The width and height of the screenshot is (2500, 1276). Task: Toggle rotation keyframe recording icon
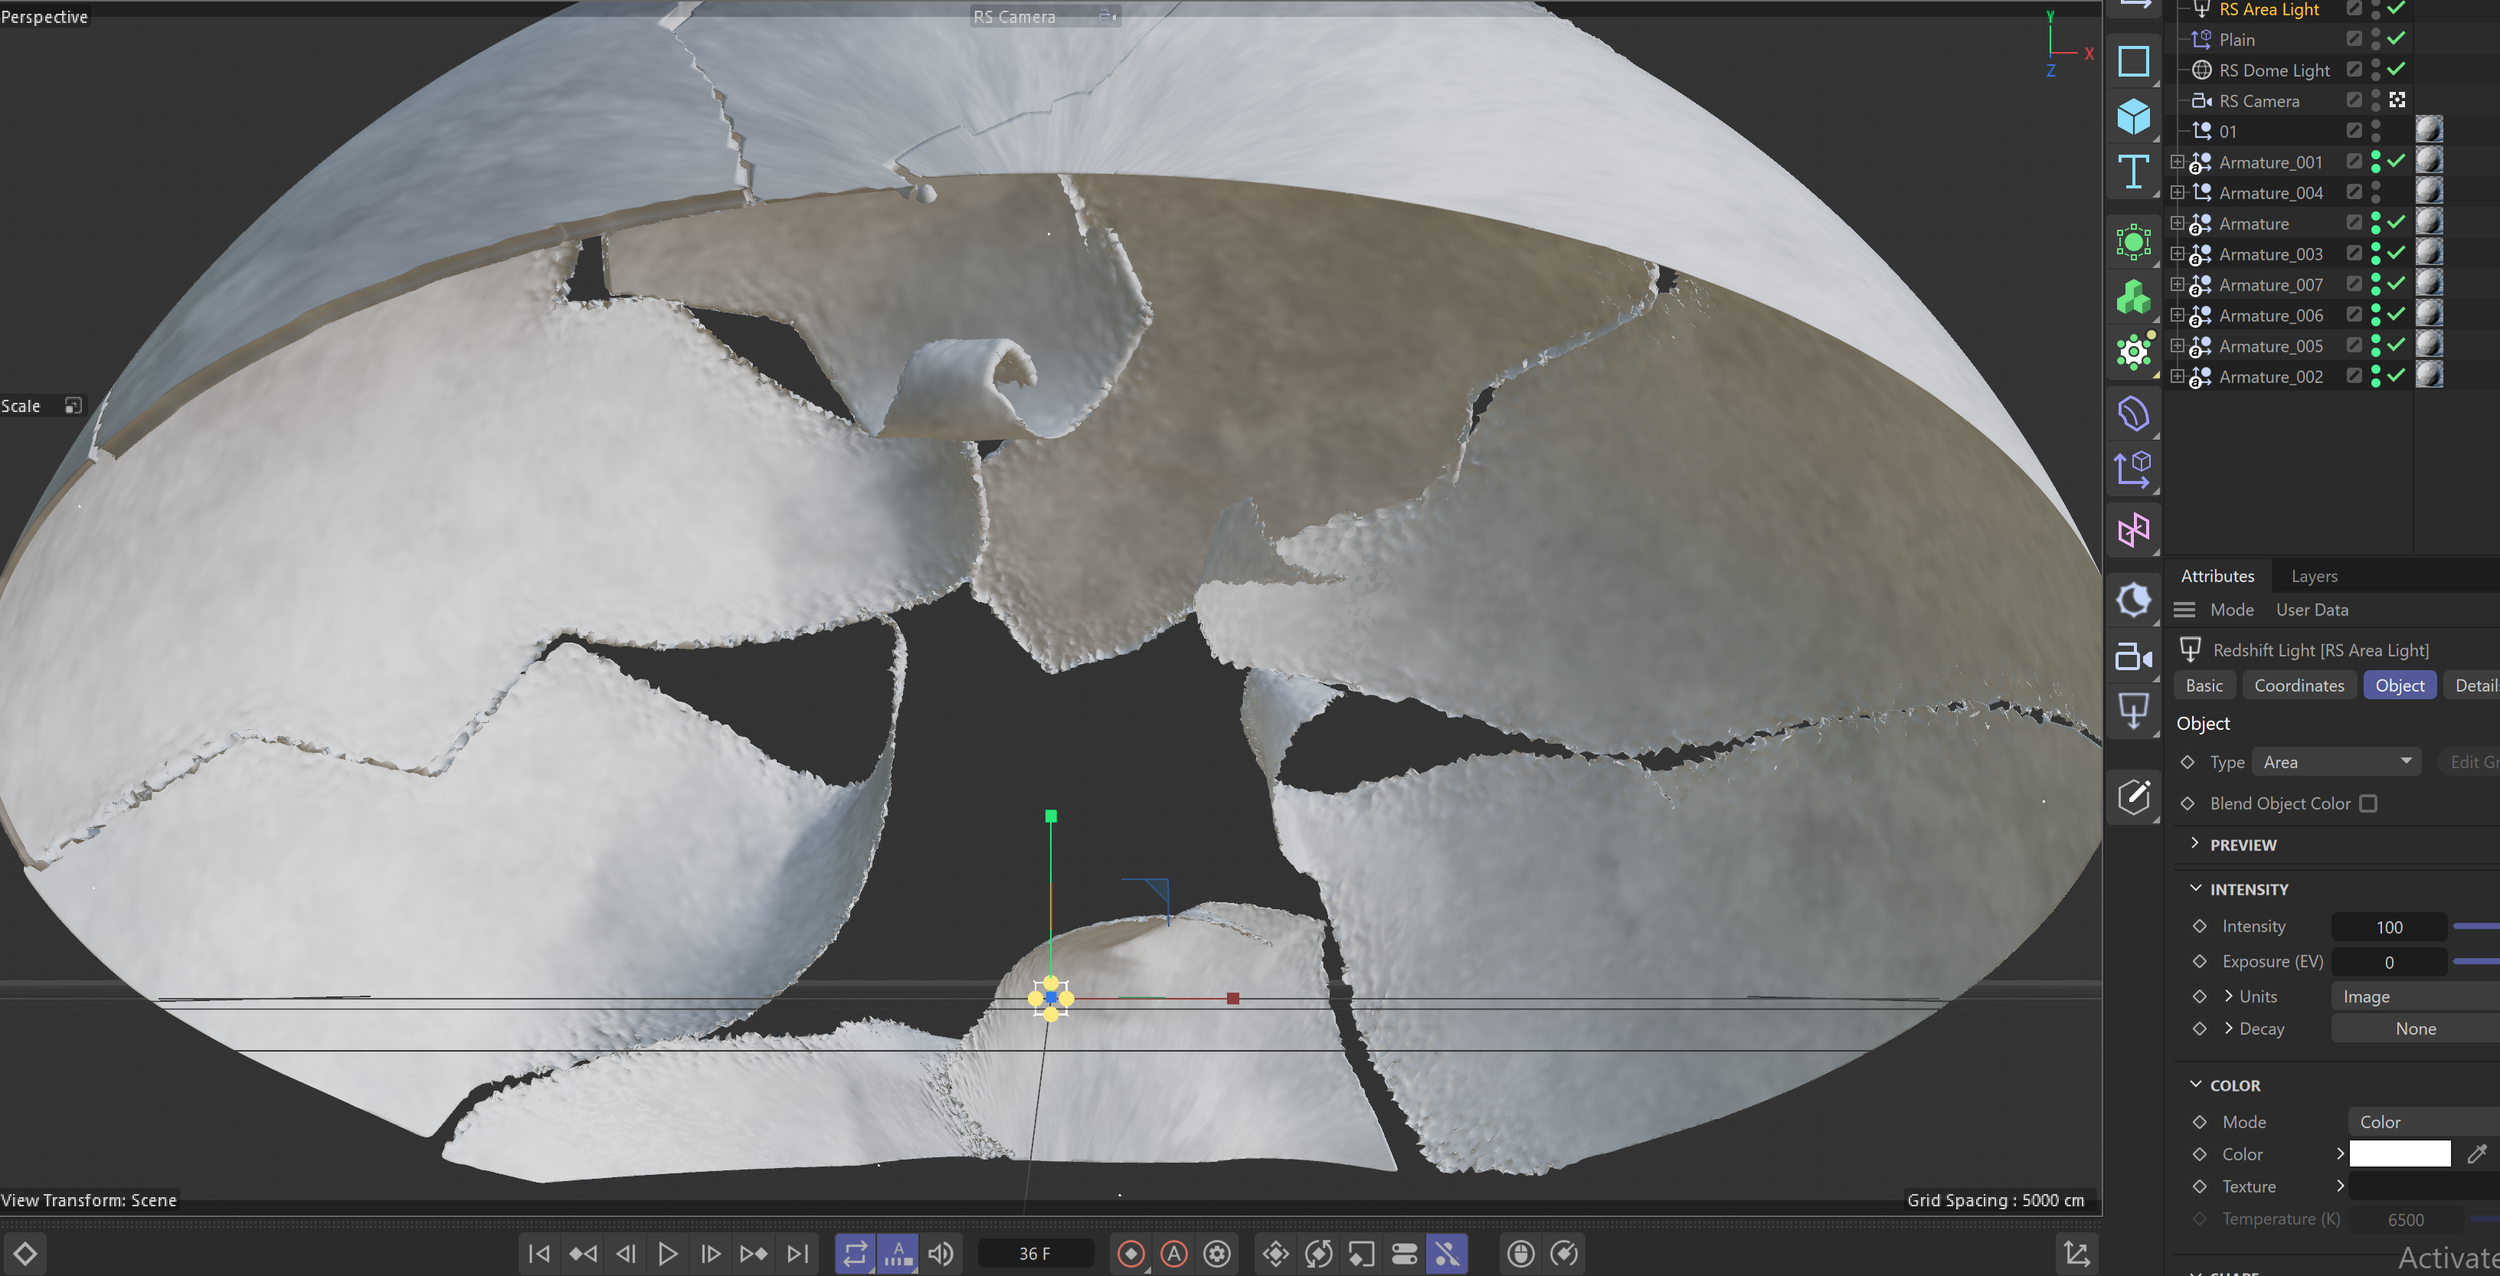(1319, 1253)
